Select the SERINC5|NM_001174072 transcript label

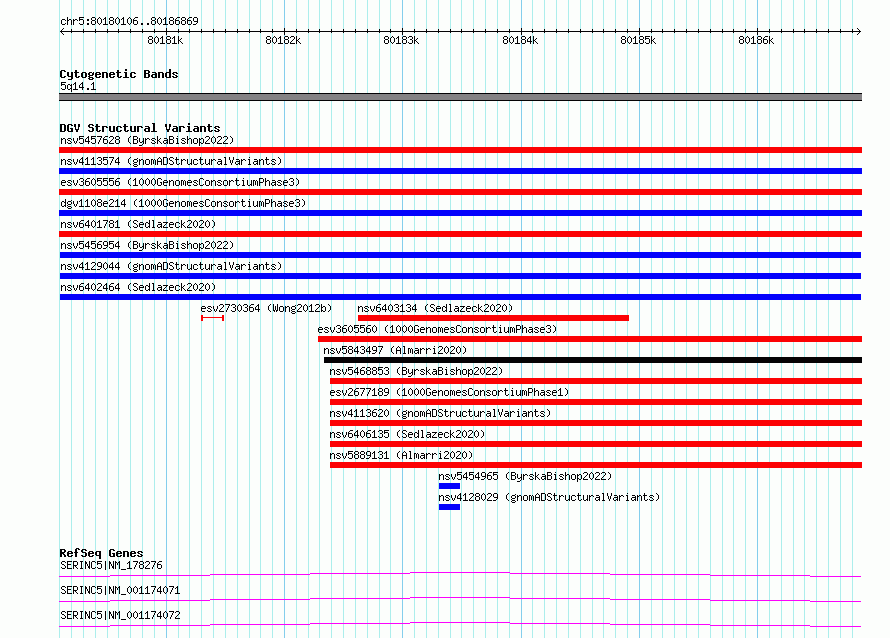pyautogui.click(x=120, y=615)
